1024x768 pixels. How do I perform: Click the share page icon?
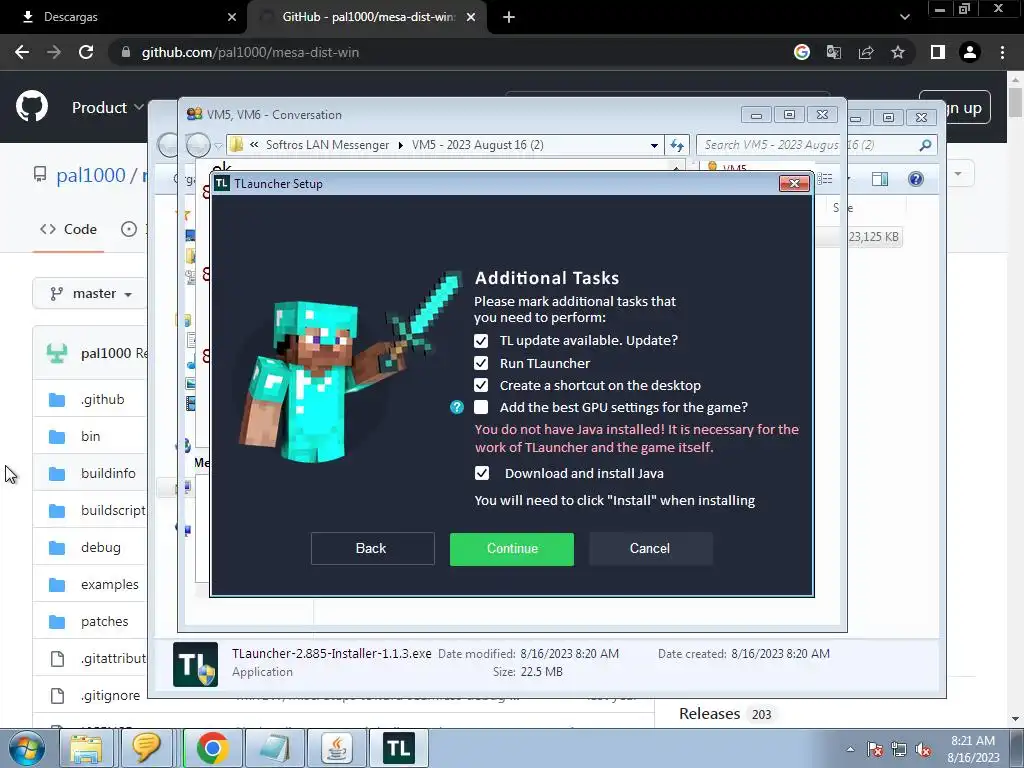[866, 52]
